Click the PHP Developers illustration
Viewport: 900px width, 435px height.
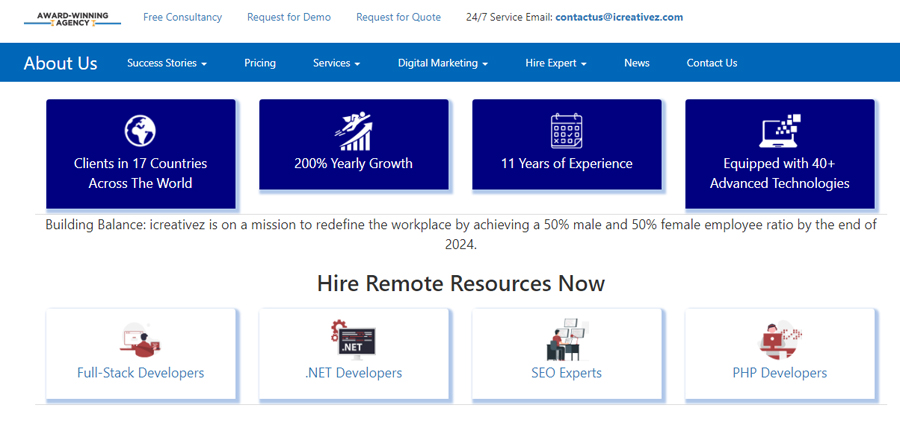click(x=779, y=340)
